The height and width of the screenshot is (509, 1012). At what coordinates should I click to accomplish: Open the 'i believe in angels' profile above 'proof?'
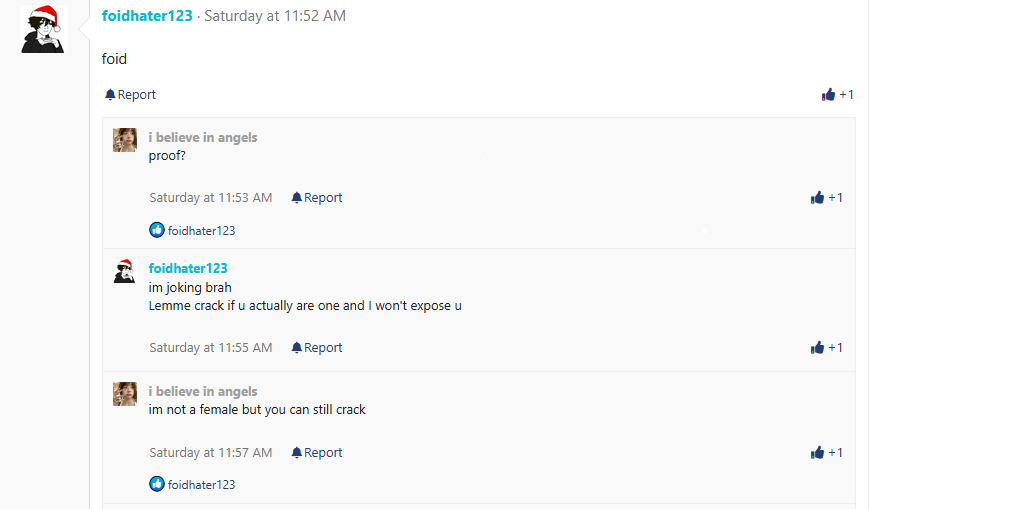tap(203, 138)
